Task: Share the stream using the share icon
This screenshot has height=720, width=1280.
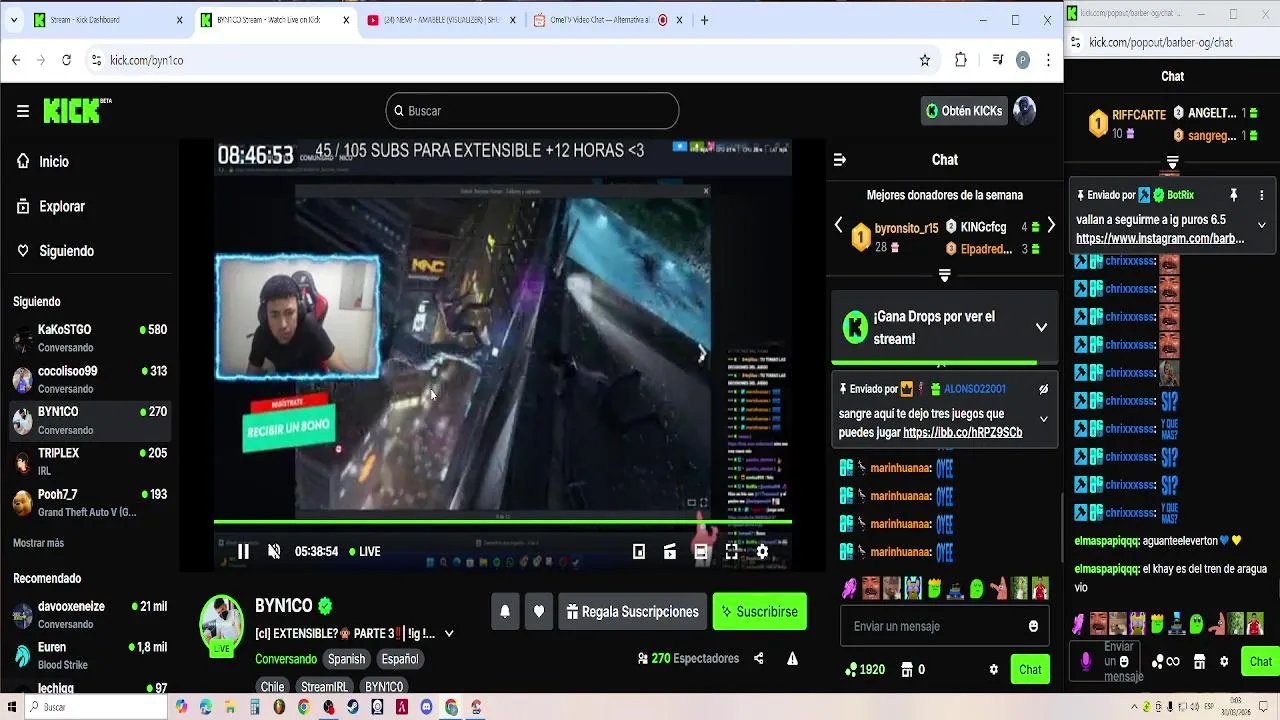Action: pos(759,659)
